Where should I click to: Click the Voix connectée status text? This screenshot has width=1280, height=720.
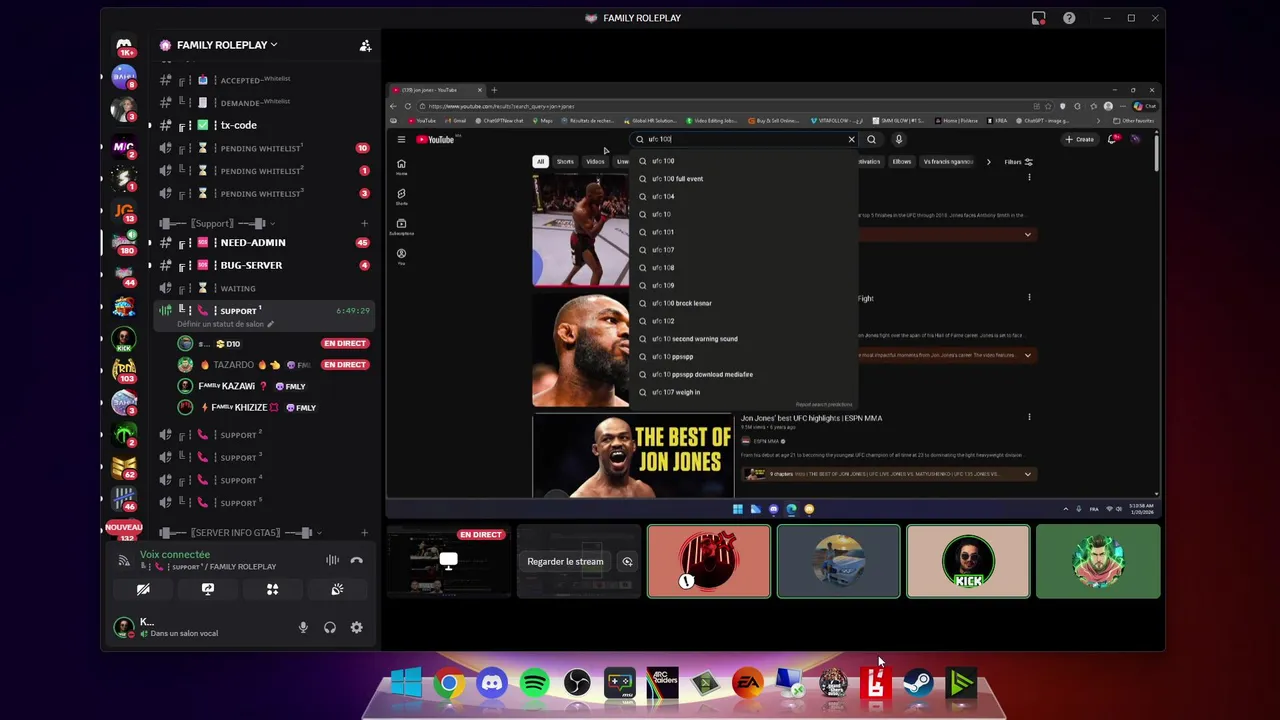tap(175, 554)
